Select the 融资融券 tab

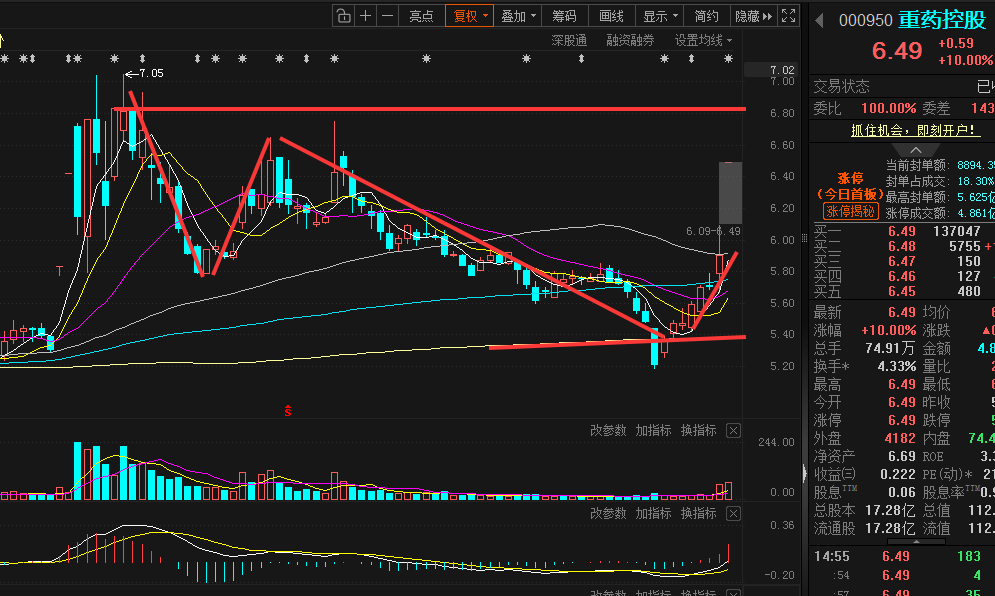coord(630,41)
